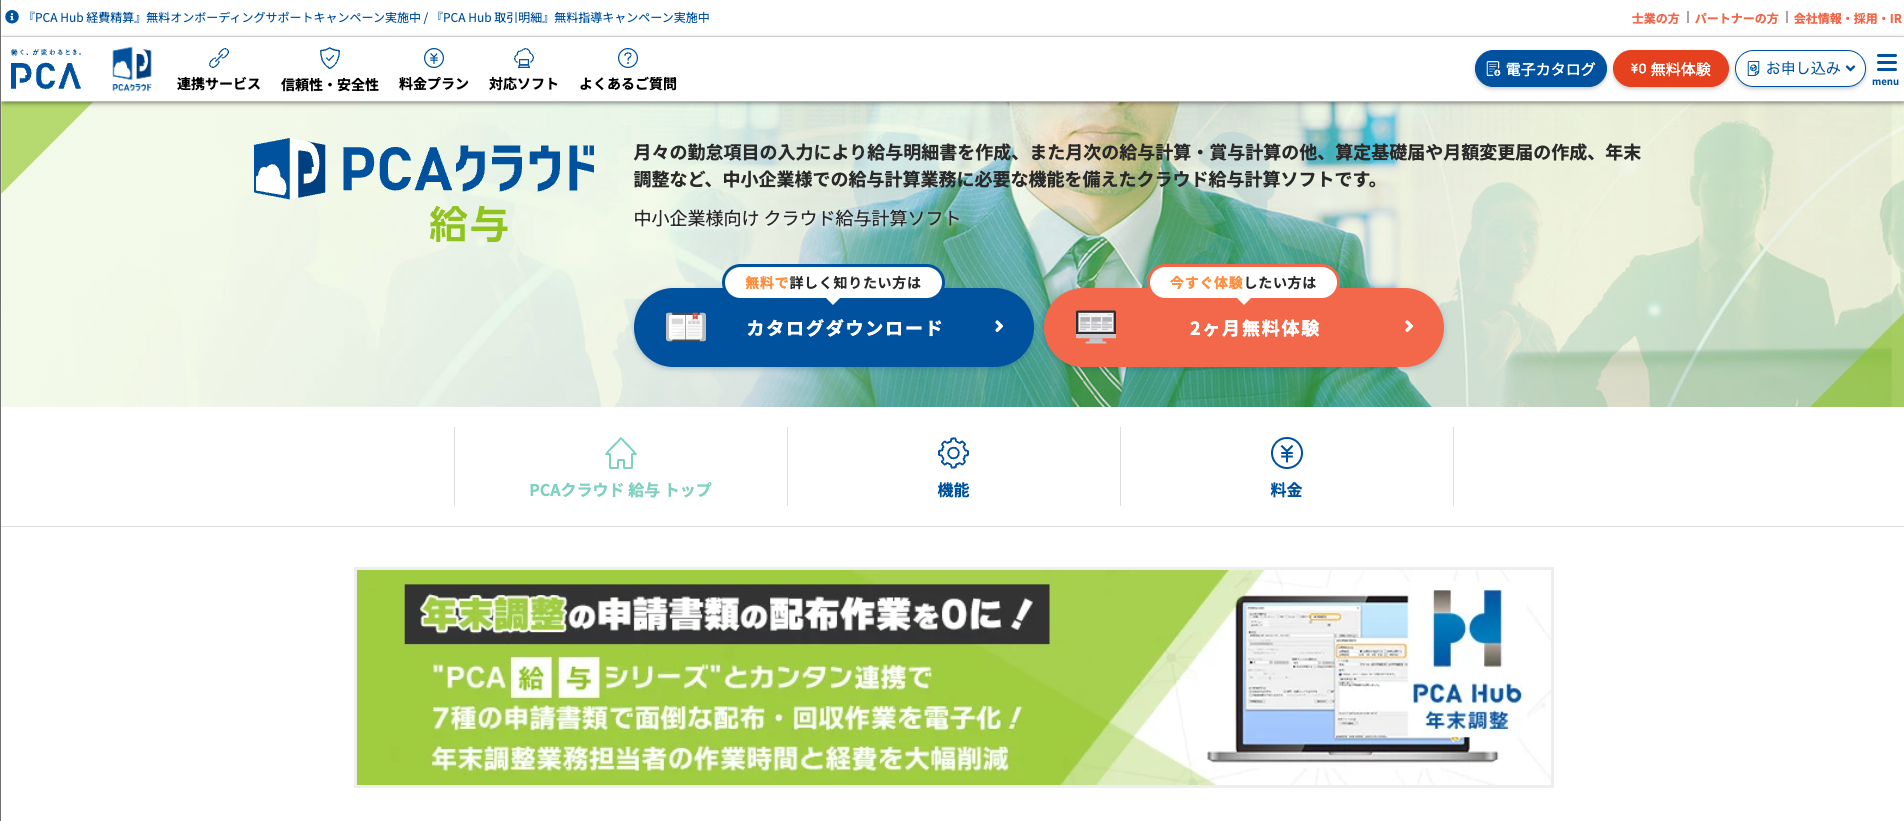Click the shield icon above 信頼性・安全性
The height and width of the screenshot is (821, 1904).
[330, 58]
